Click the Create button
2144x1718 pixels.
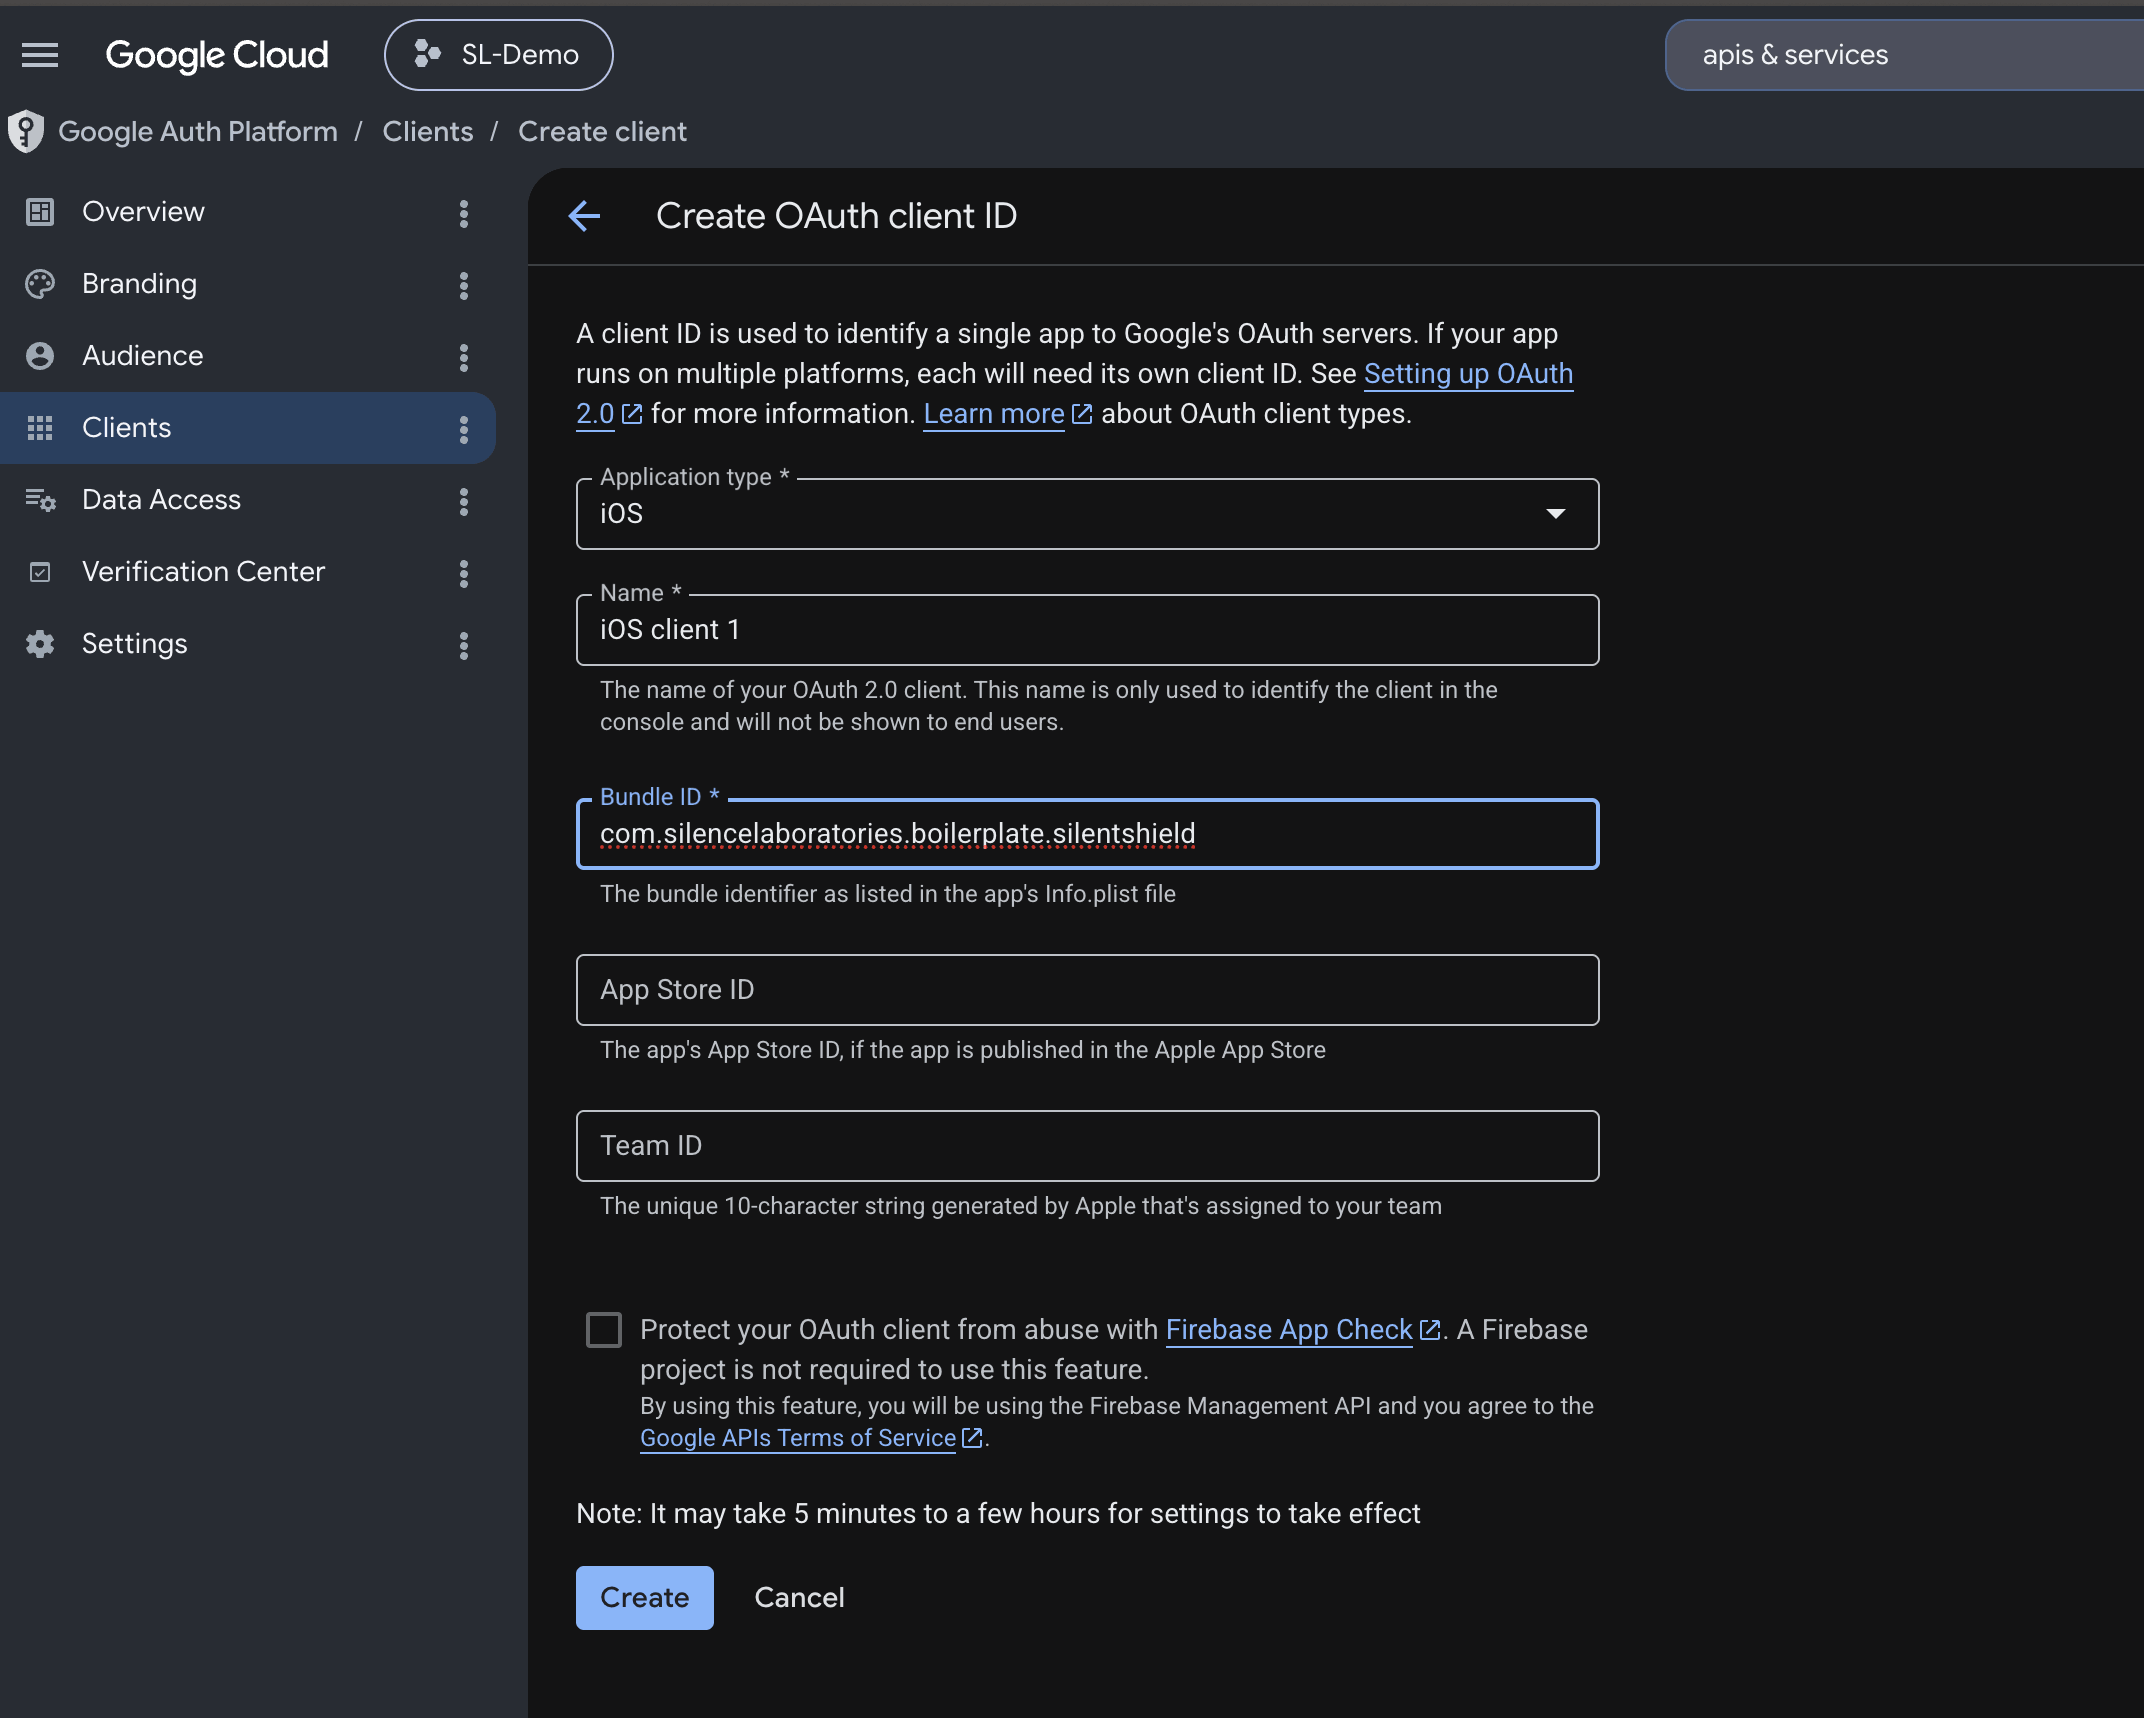[x=645, y=1598]
